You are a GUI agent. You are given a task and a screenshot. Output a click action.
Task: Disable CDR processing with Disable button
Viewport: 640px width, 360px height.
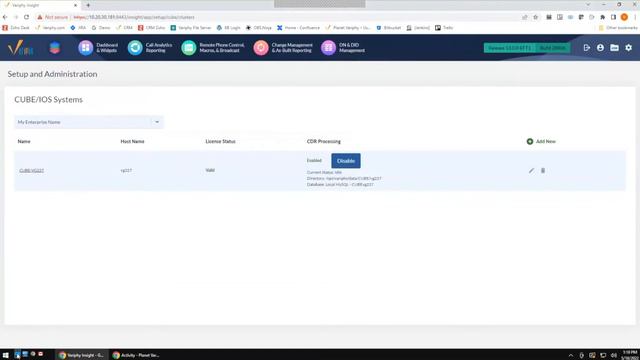click(346, 161)
